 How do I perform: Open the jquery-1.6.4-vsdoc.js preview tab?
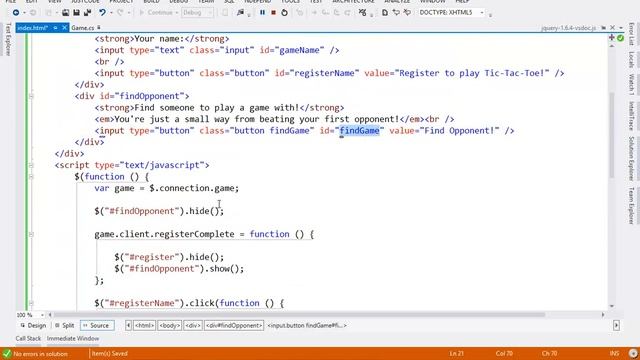click(x=568, y=28)
